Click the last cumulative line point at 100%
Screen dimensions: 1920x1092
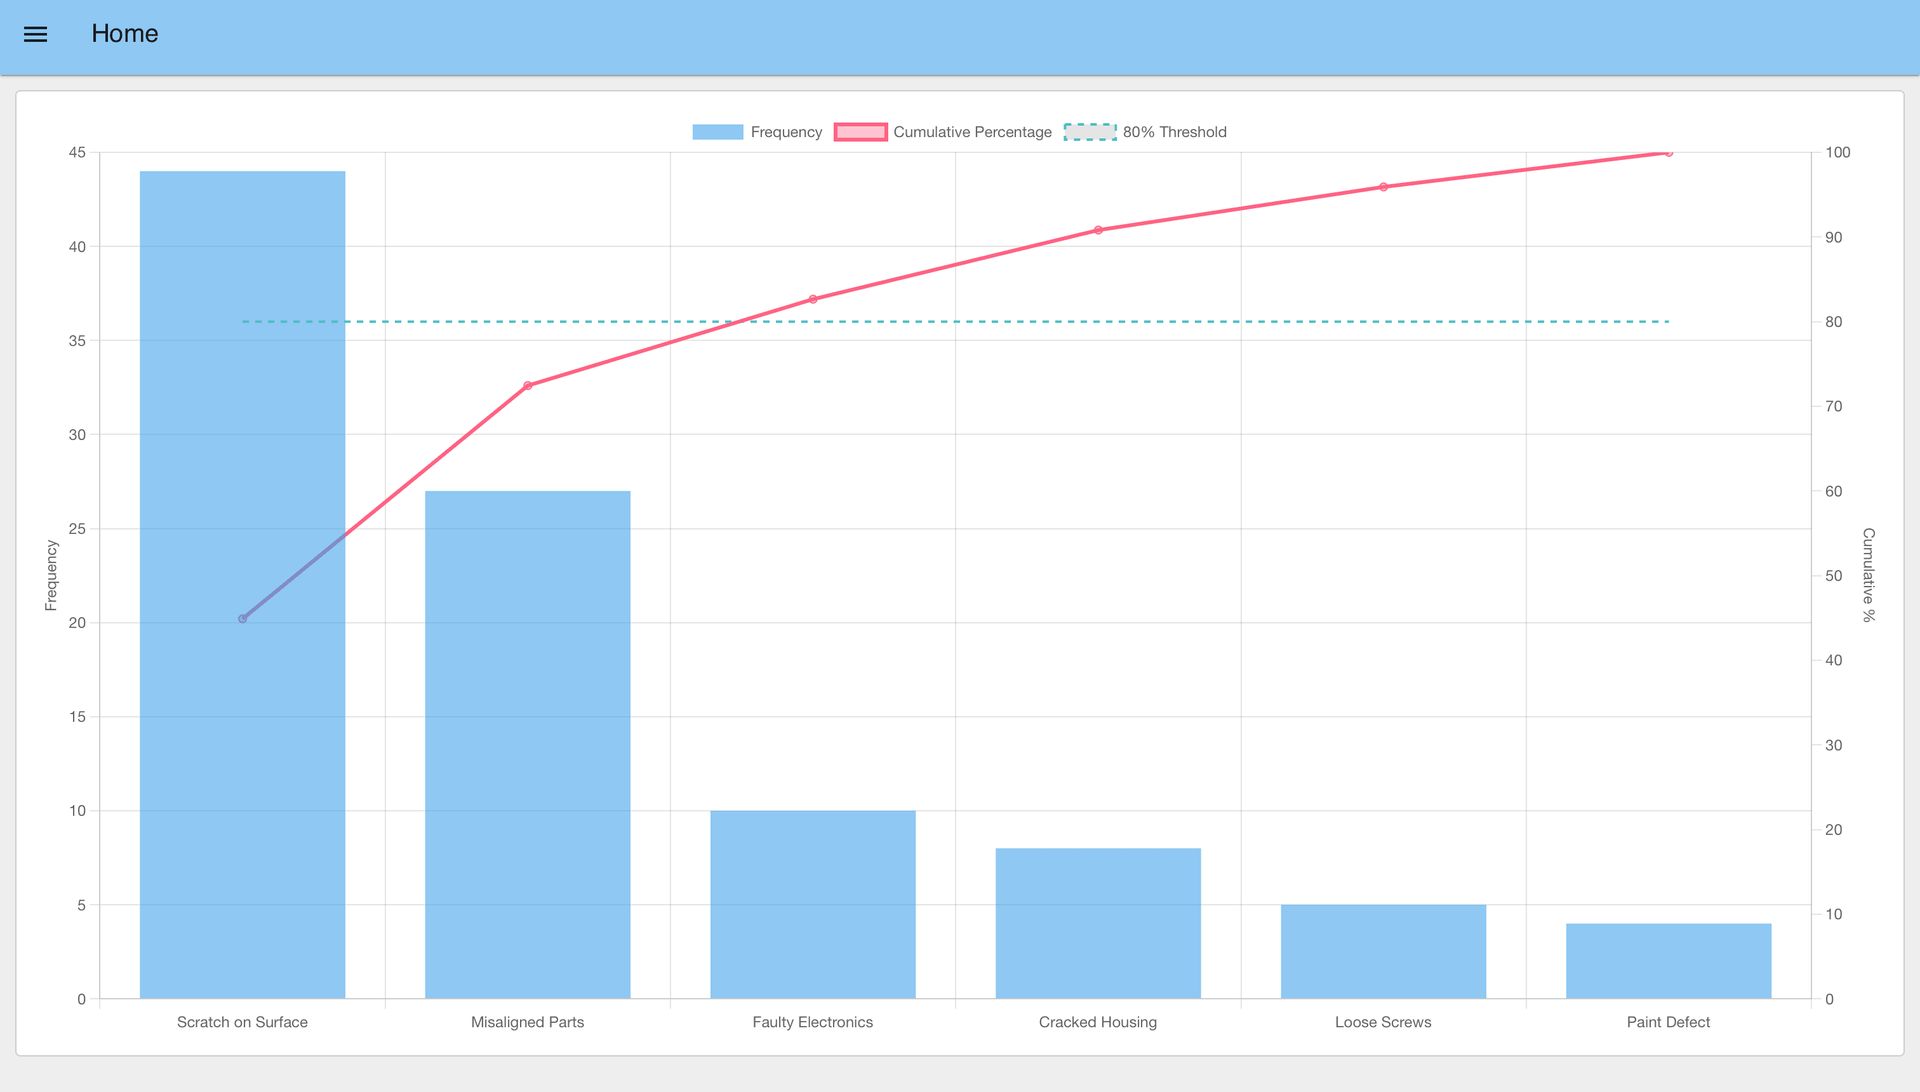click(x=1668, y=153)
